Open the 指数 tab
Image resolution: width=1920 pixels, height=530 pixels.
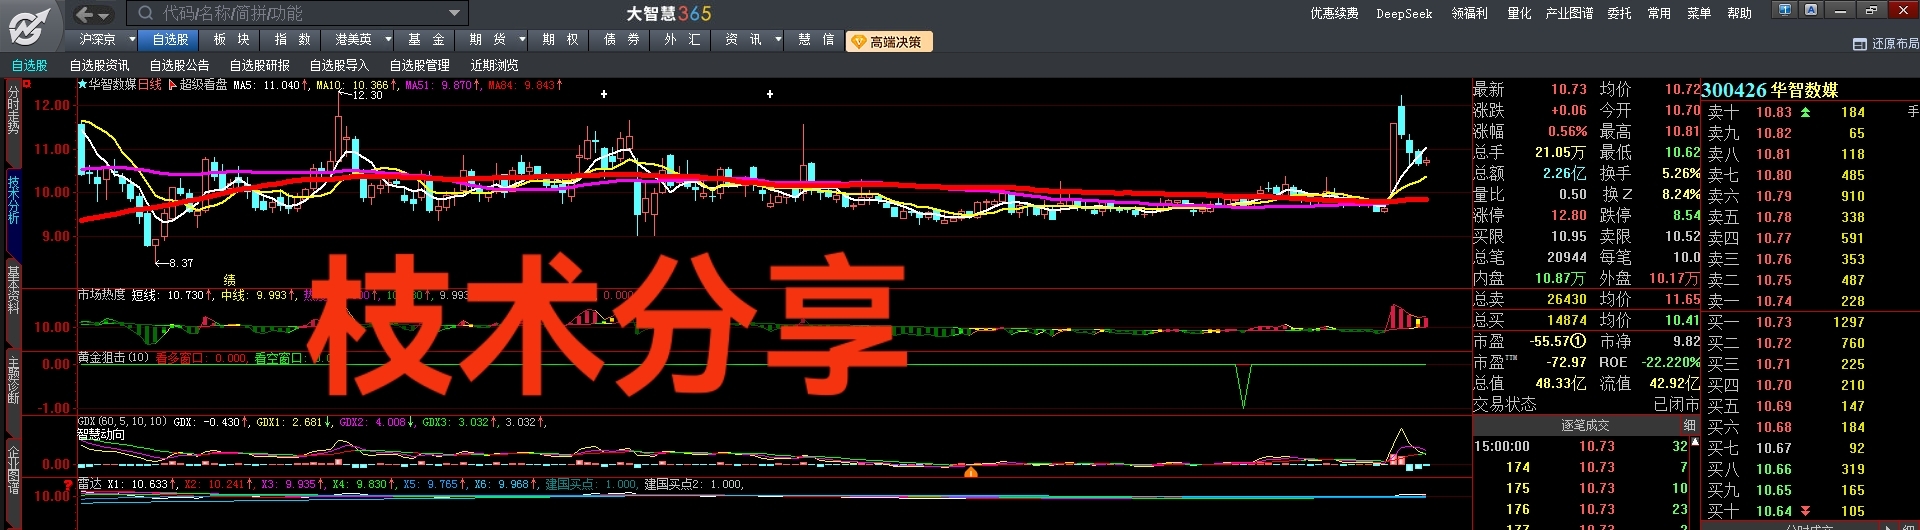(292, 40)
